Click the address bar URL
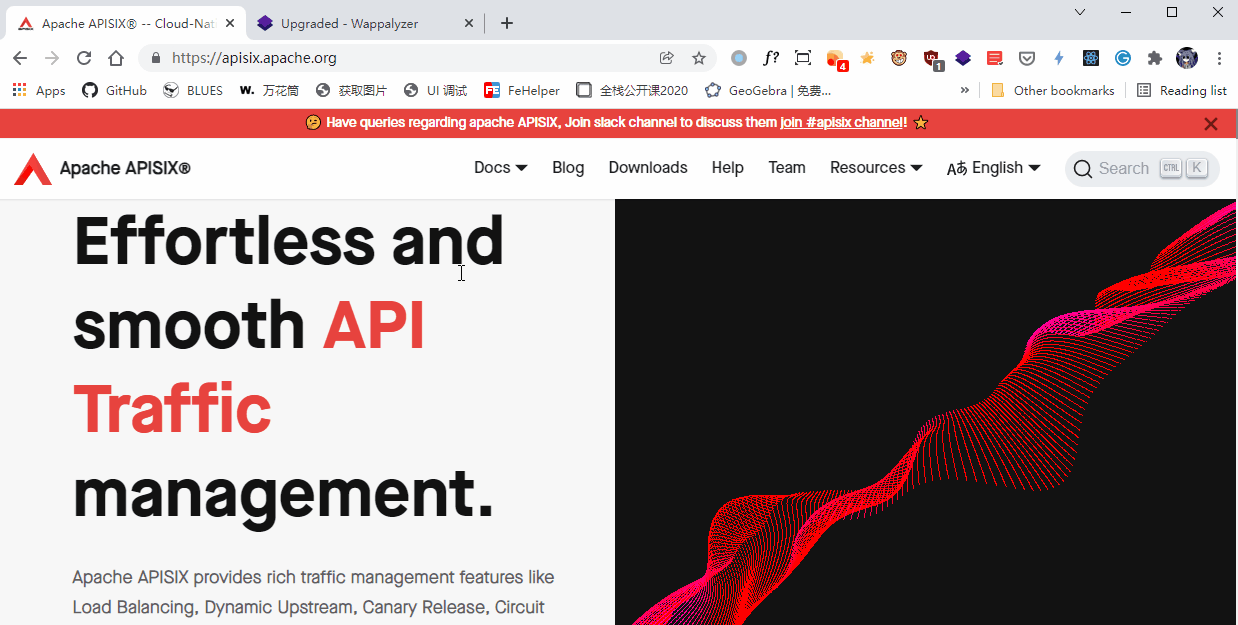This screenshot has width=1238, height=625. tap(250, 58)
